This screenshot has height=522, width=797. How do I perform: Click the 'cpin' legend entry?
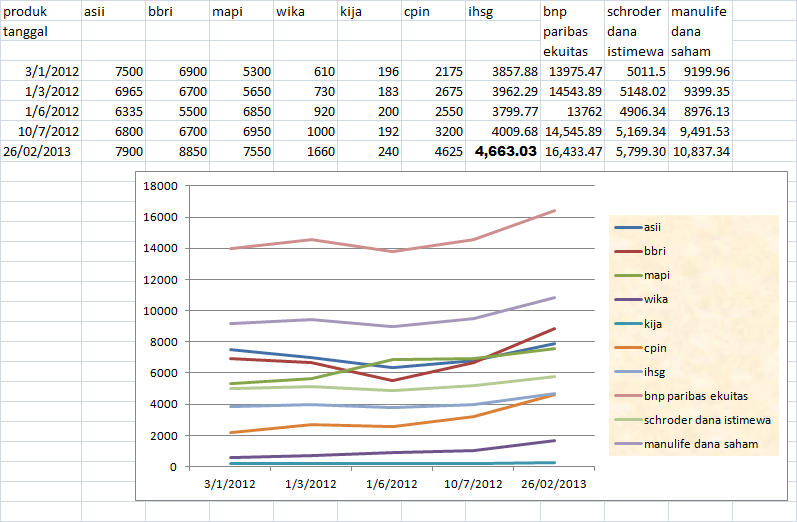coord(640,348)
